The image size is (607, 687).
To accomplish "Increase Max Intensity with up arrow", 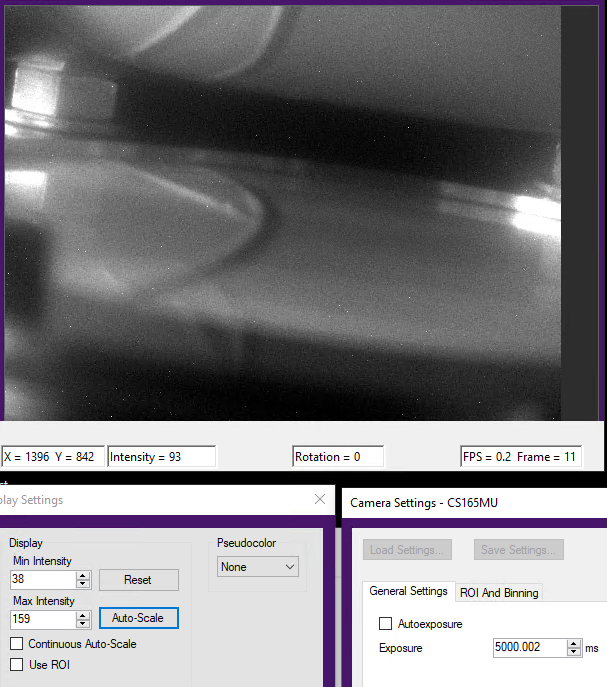I will (82, 615).
